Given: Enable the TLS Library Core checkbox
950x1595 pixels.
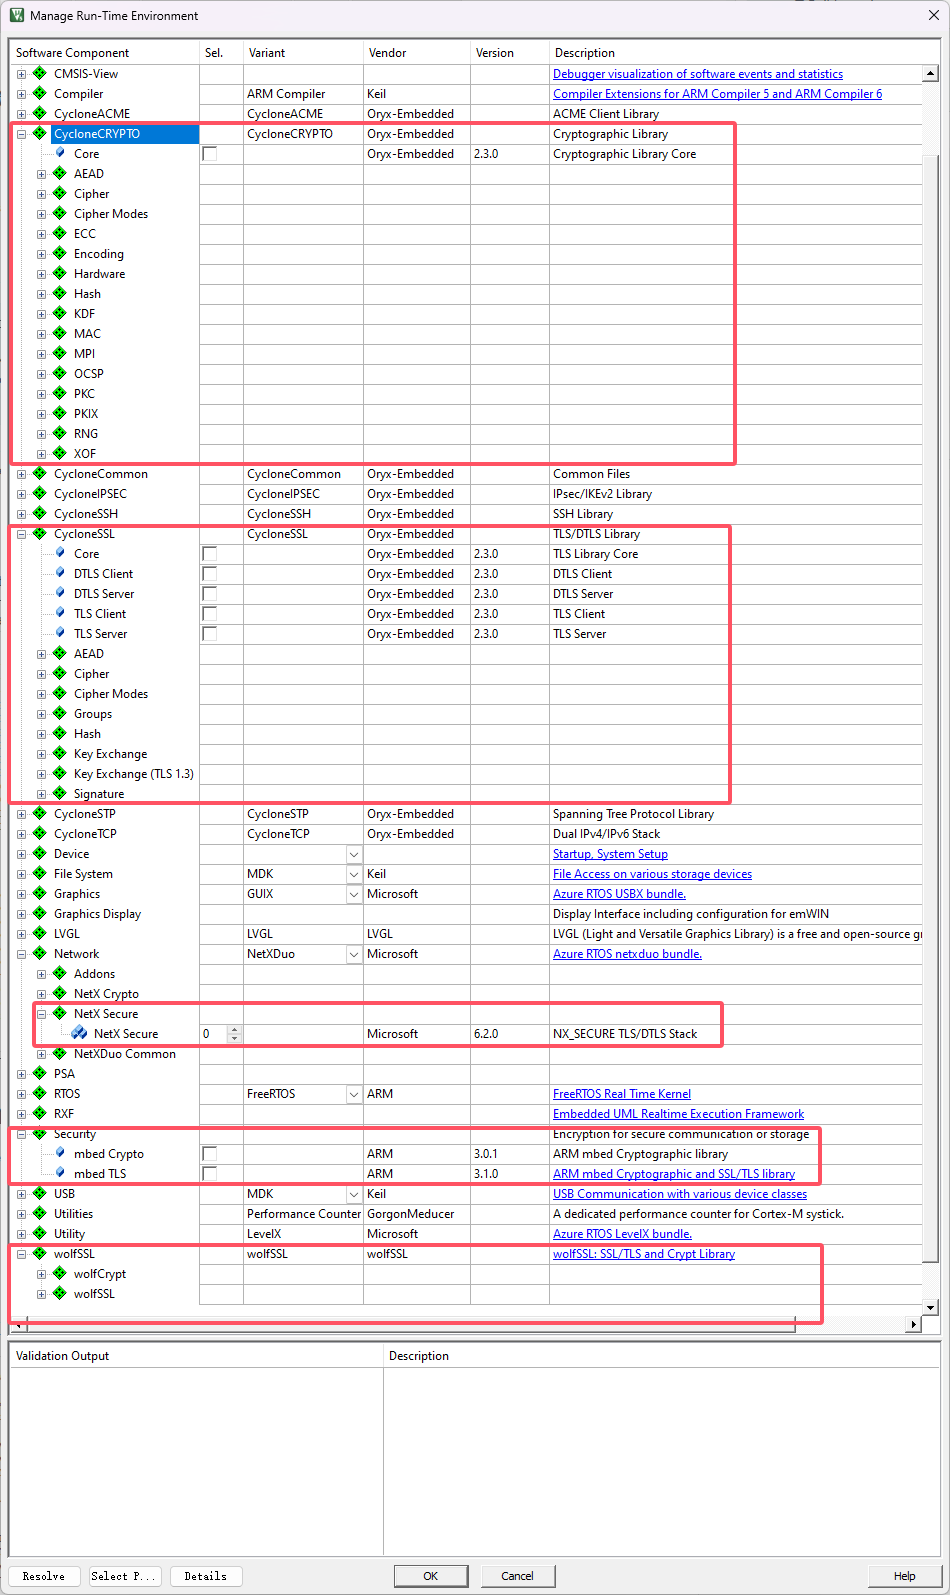Looking at the screenshot, I should coord(210,554).
